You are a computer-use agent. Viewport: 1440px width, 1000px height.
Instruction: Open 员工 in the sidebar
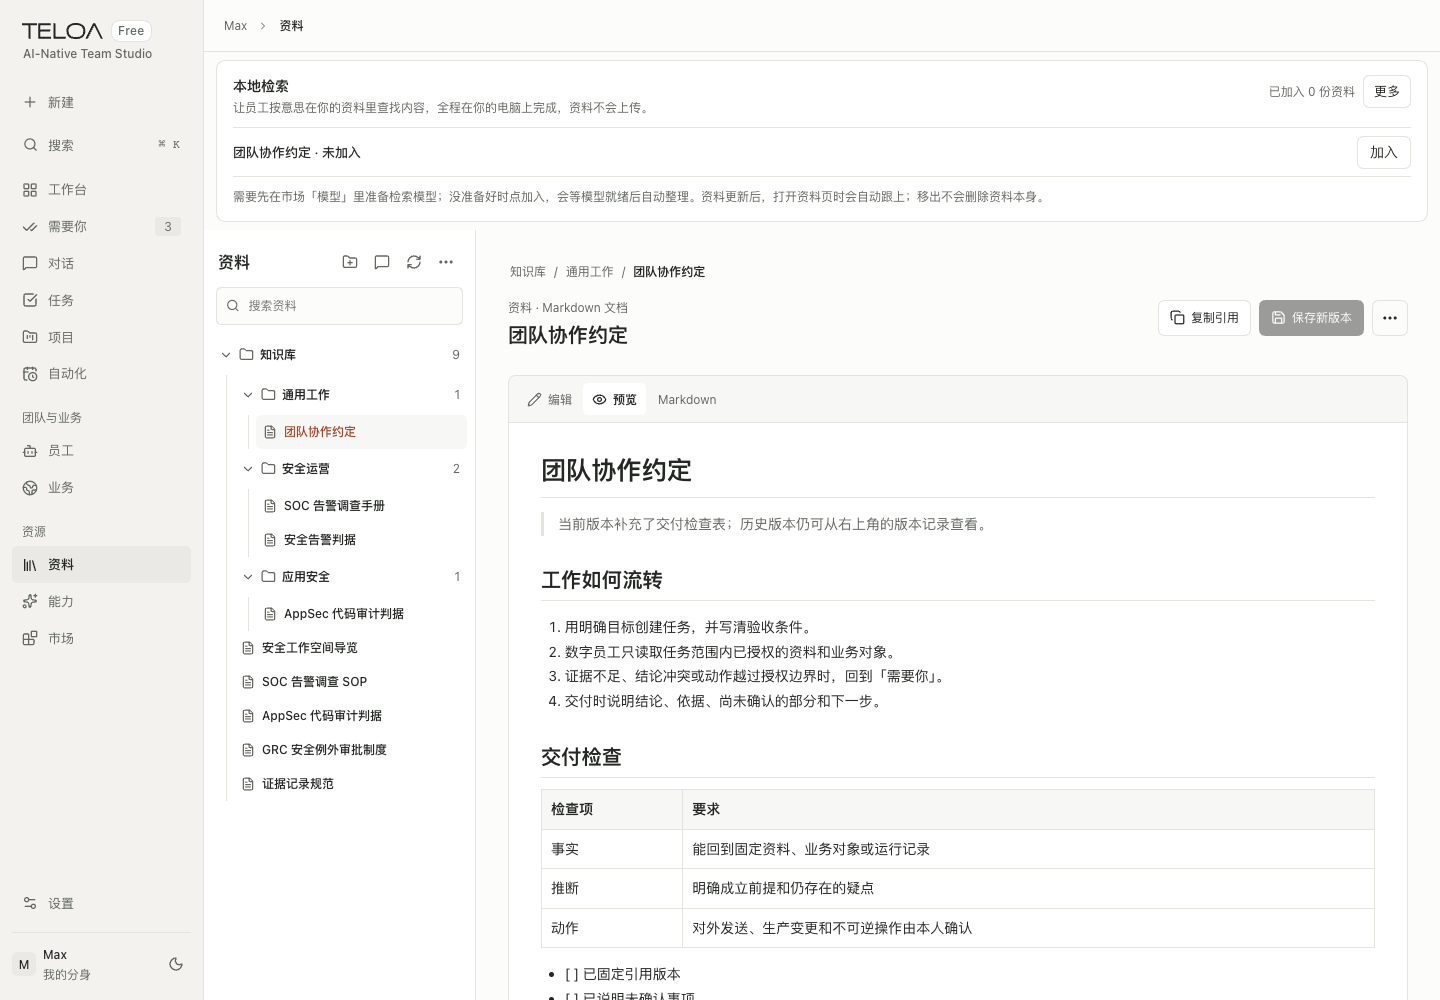101,451
